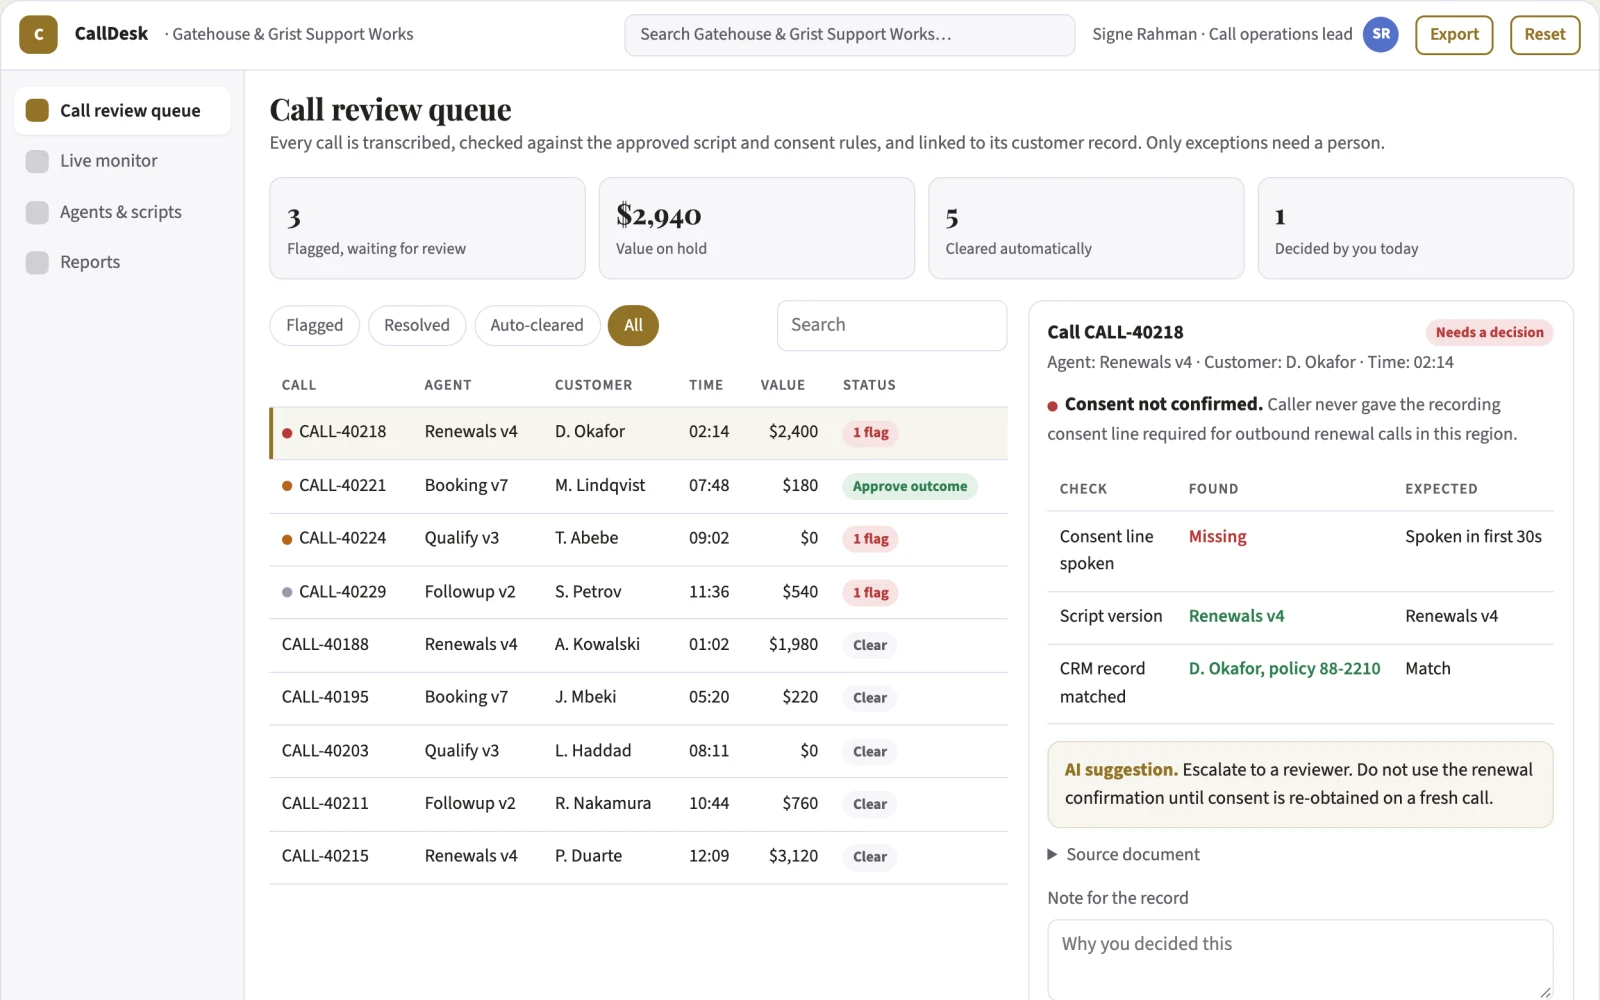Select call CALL-40229
1600x1000 pixels.
point(638,592)
